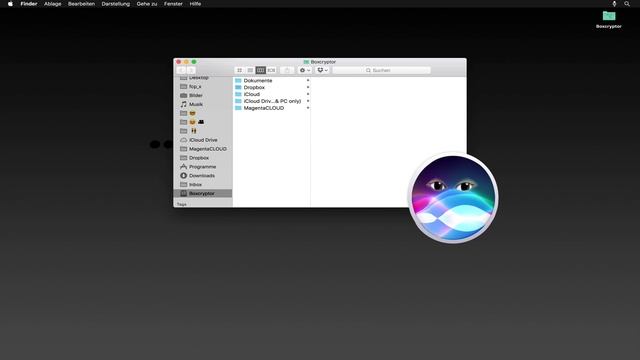Click the Musik note icon in sidebar
Image resolution: width=640 pixels, height=360 pixels.
click(x=184, y=104)
